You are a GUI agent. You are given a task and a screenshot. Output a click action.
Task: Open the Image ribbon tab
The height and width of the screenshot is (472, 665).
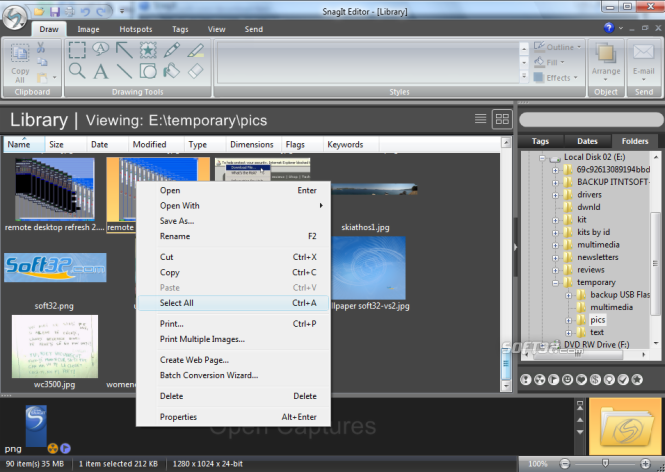tap(88, 29)
